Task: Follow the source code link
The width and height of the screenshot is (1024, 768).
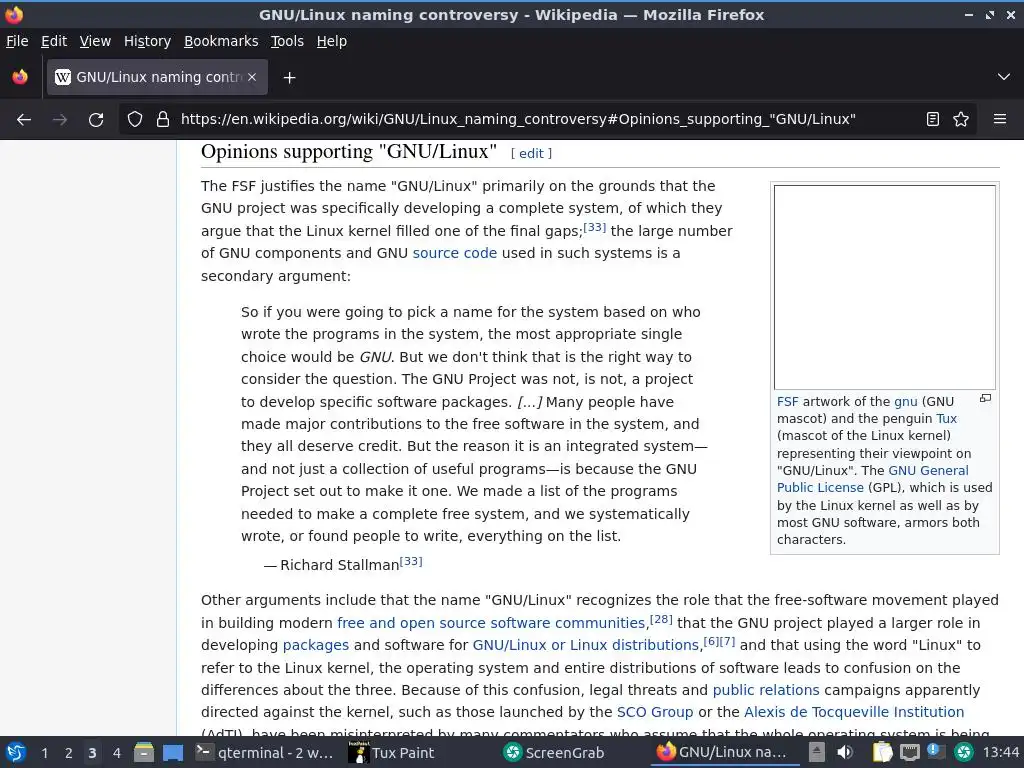Action: pyautogui.click(x=455, y=253)
